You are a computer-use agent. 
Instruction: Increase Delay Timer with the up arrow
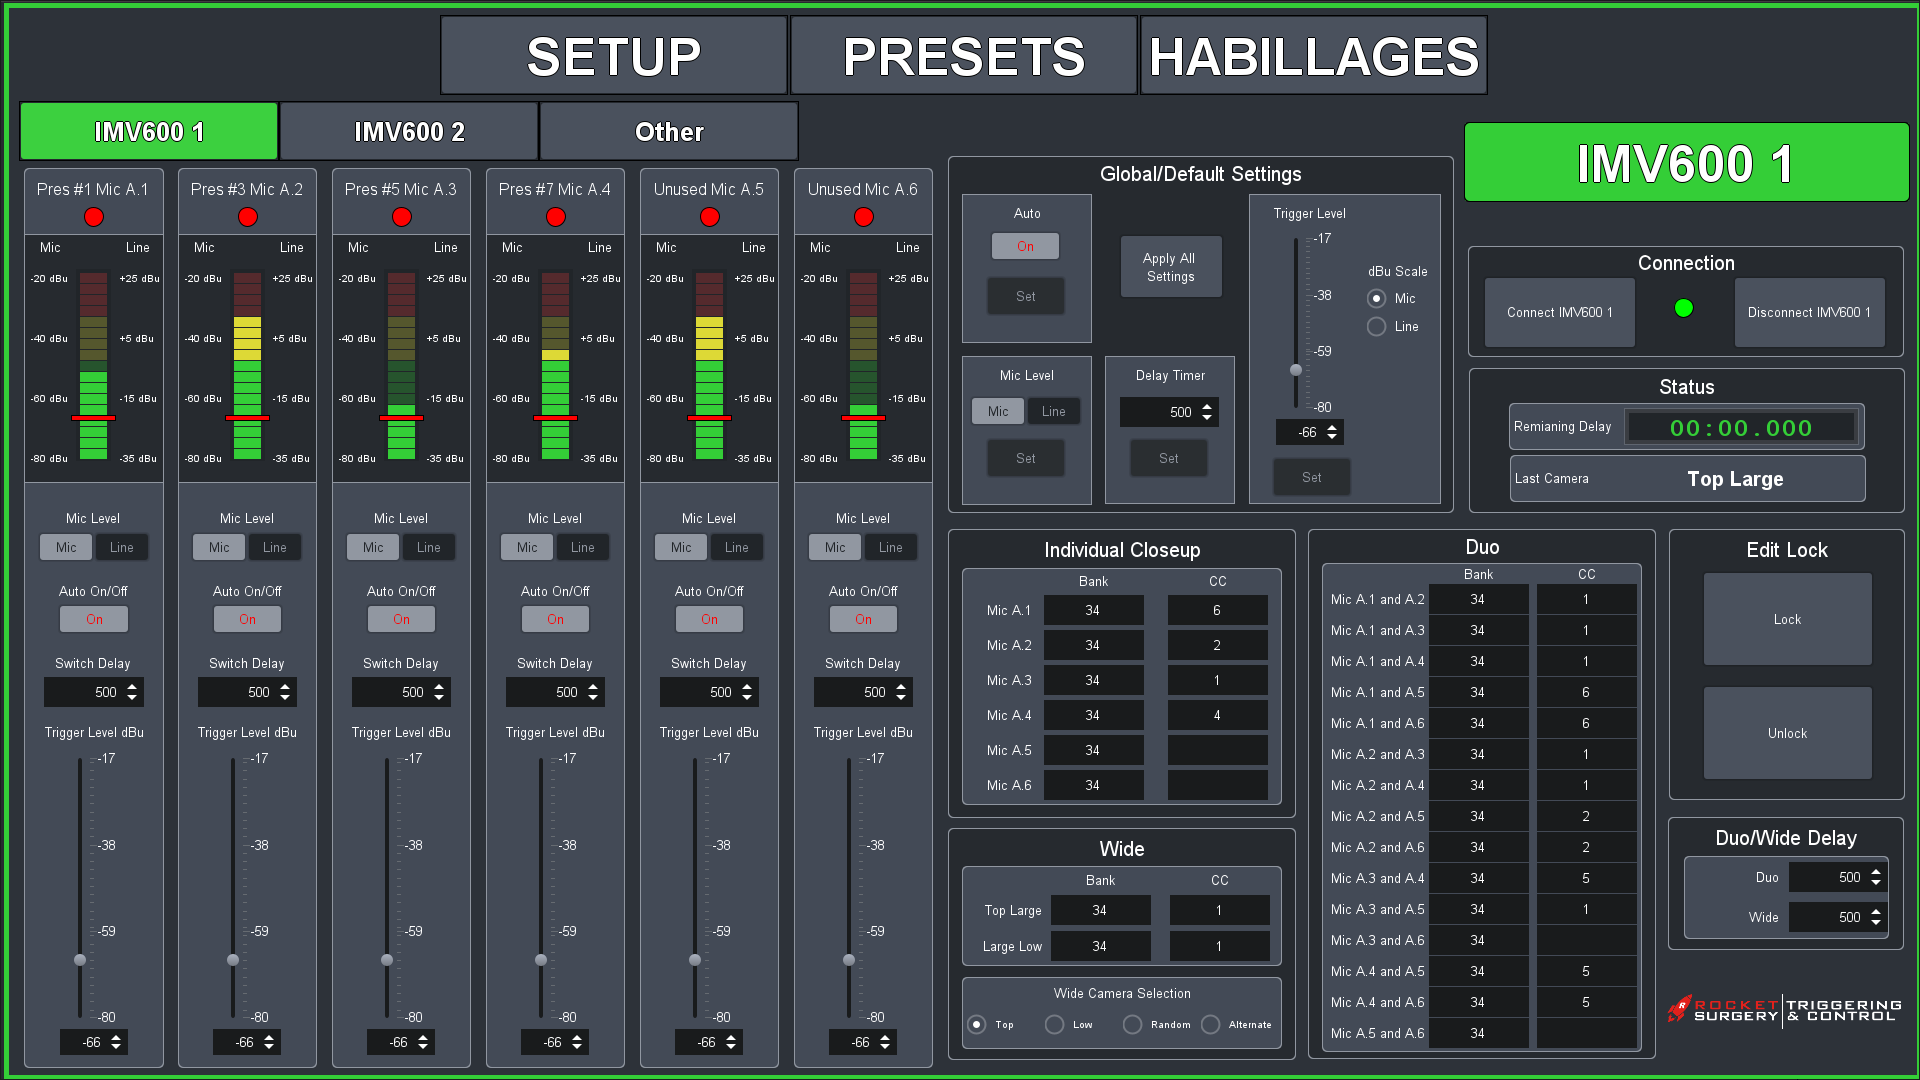1207,407
